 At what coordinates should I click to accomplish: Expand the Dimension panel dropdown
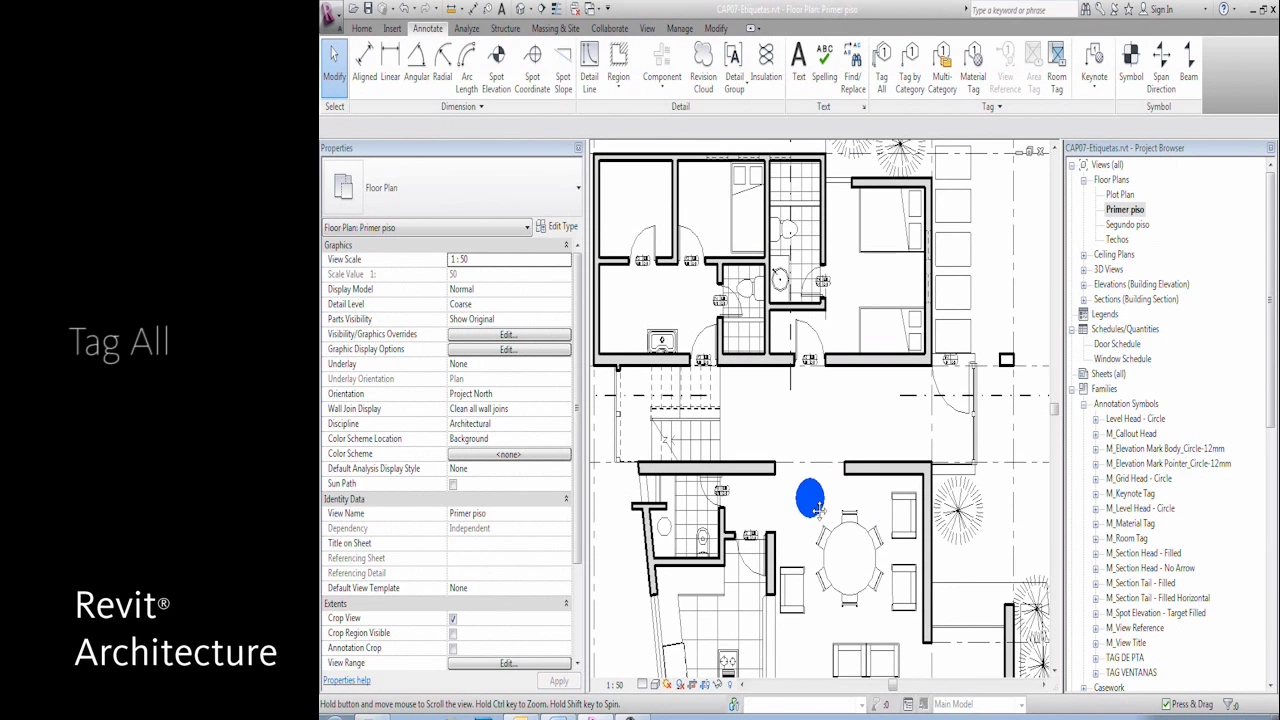[x=462, y=107]
